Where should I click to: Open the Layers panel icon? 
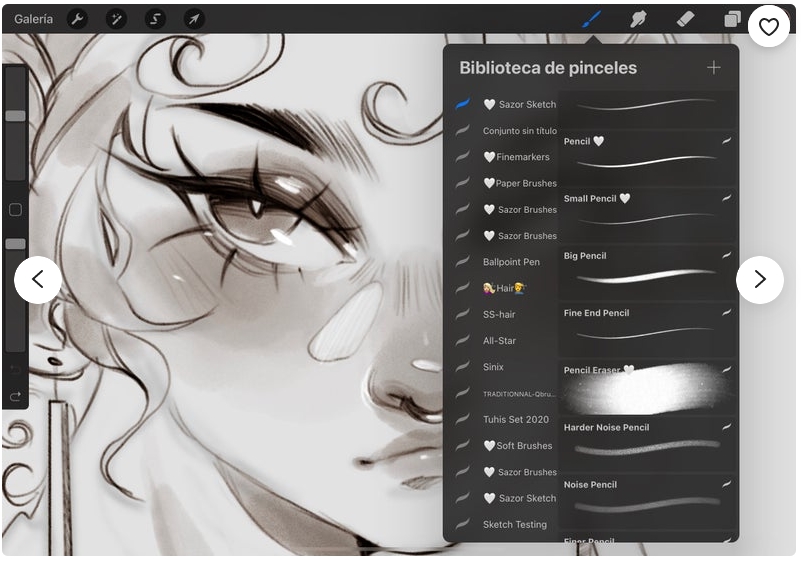pos(732,19)
